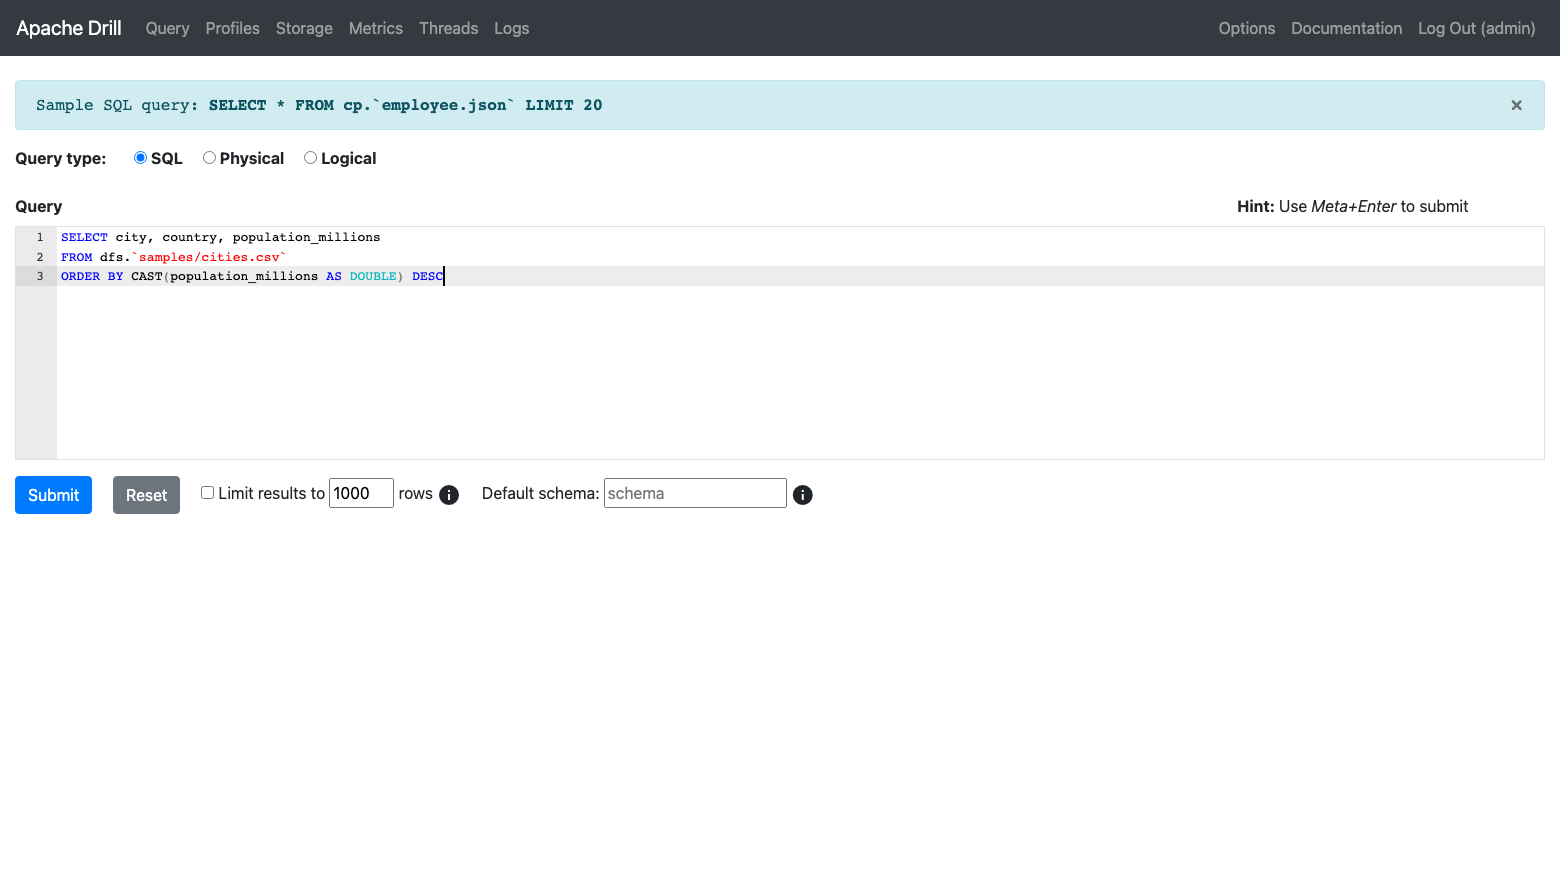This screenshot has height=878, width=1560.
Task: Select the Physical query type
Action: pos(209,158)
